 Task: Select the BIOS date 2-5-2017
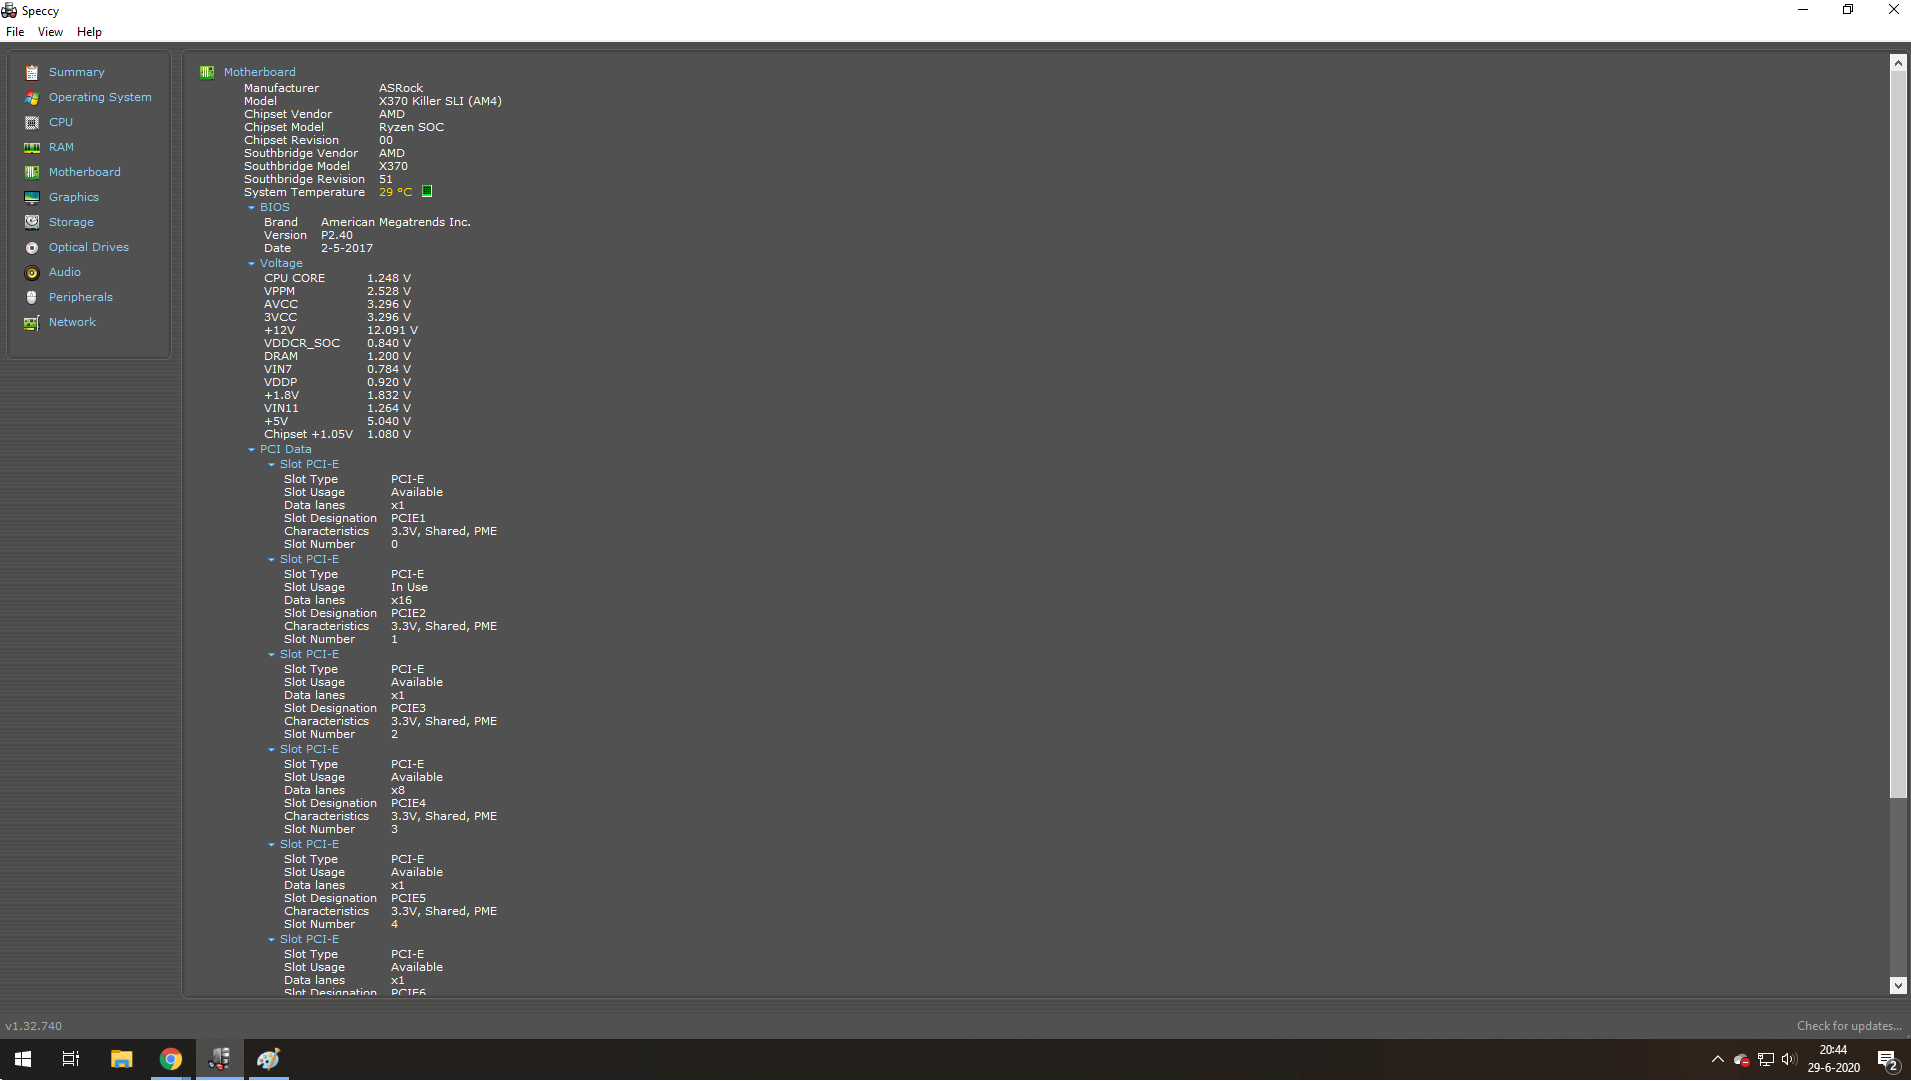[347, 248]
